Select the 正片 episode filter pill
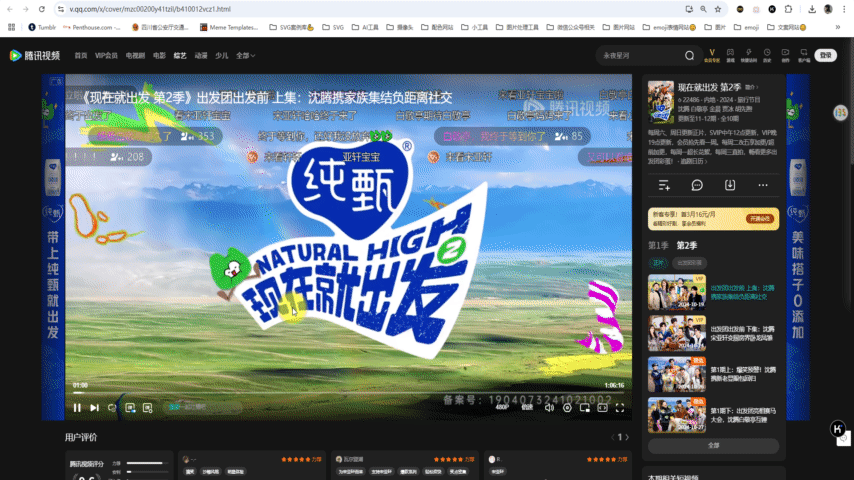Viewport: 854px width, 480px height. click(x=658, y=263)
